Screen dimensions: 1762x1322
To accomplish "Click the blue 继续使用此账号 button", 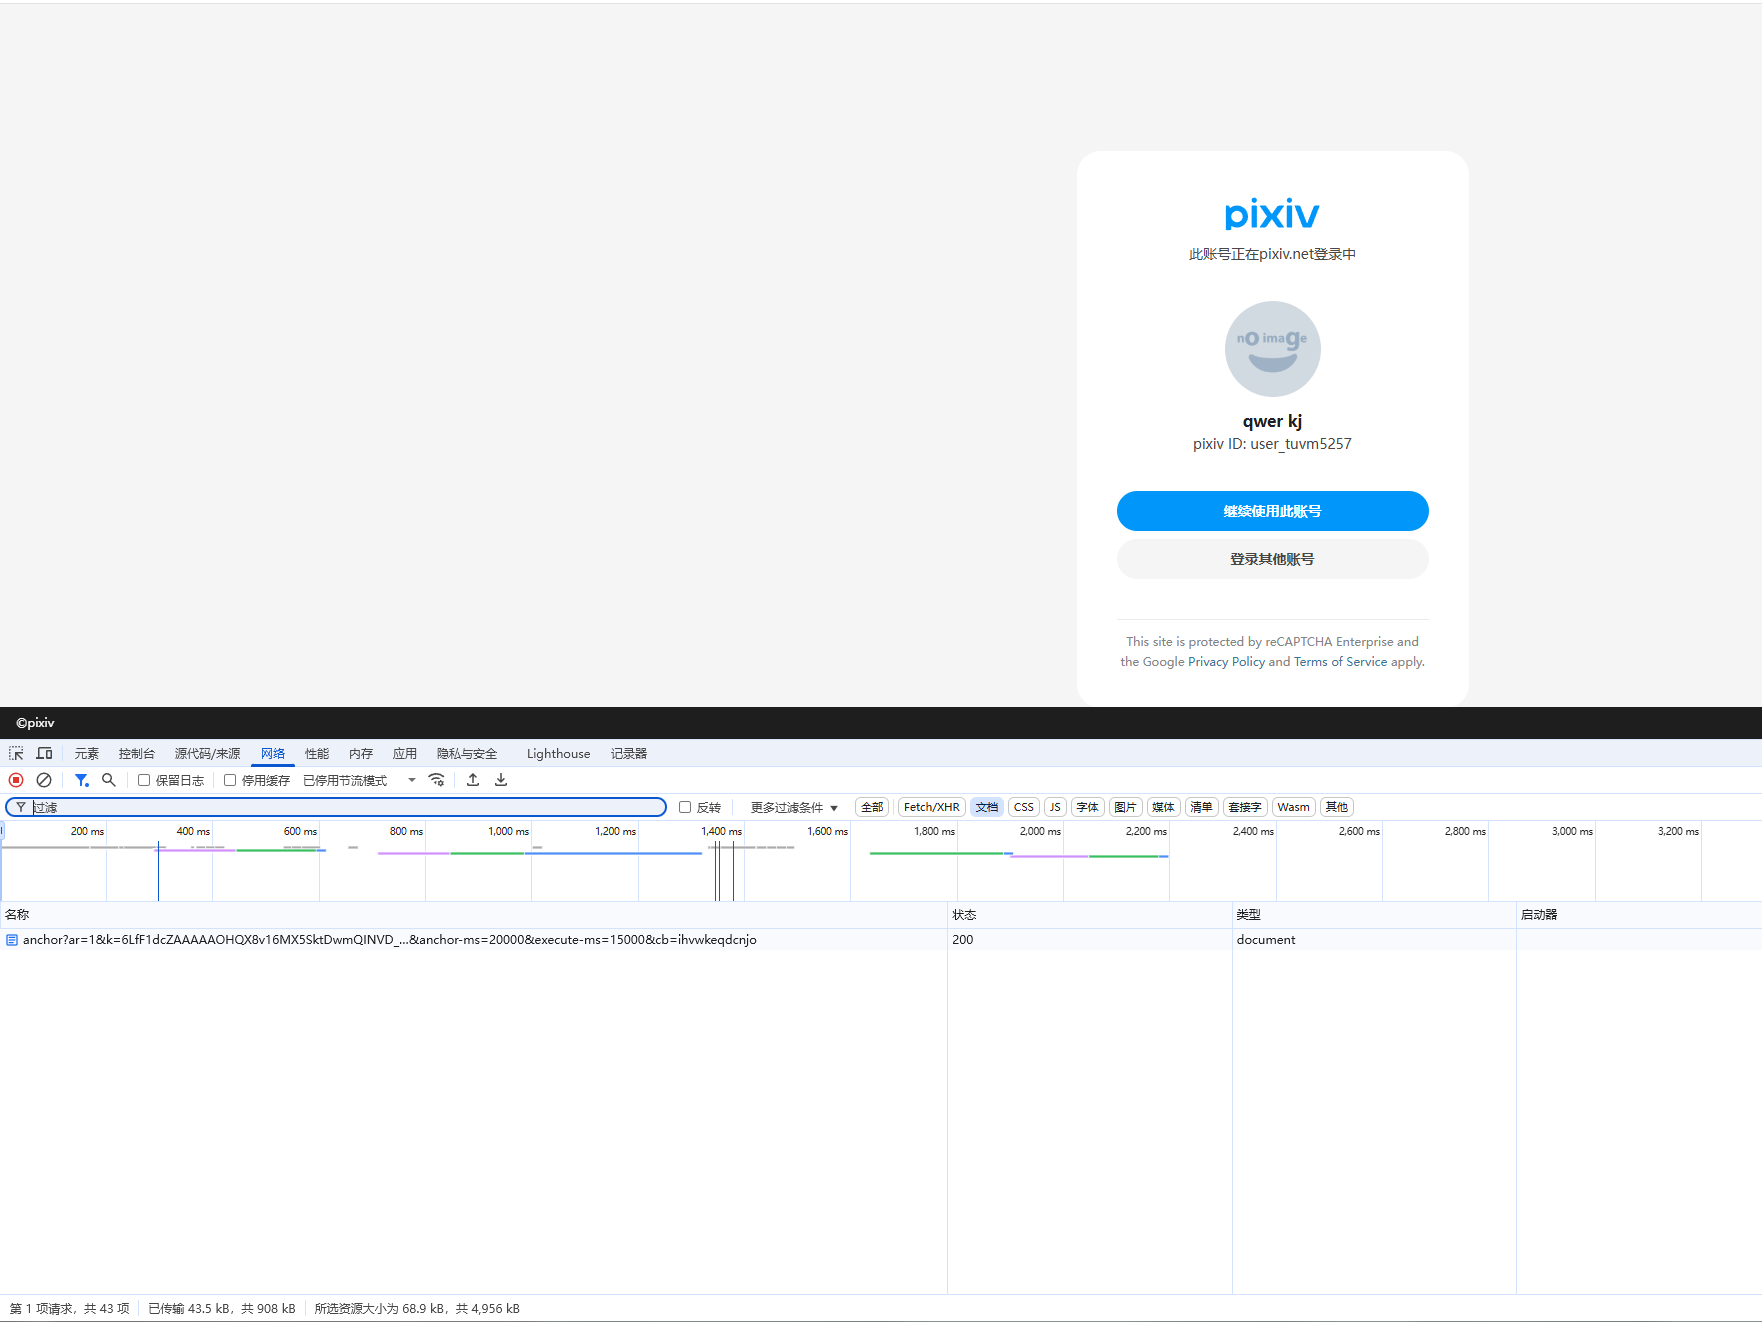I will [1272, 511].
